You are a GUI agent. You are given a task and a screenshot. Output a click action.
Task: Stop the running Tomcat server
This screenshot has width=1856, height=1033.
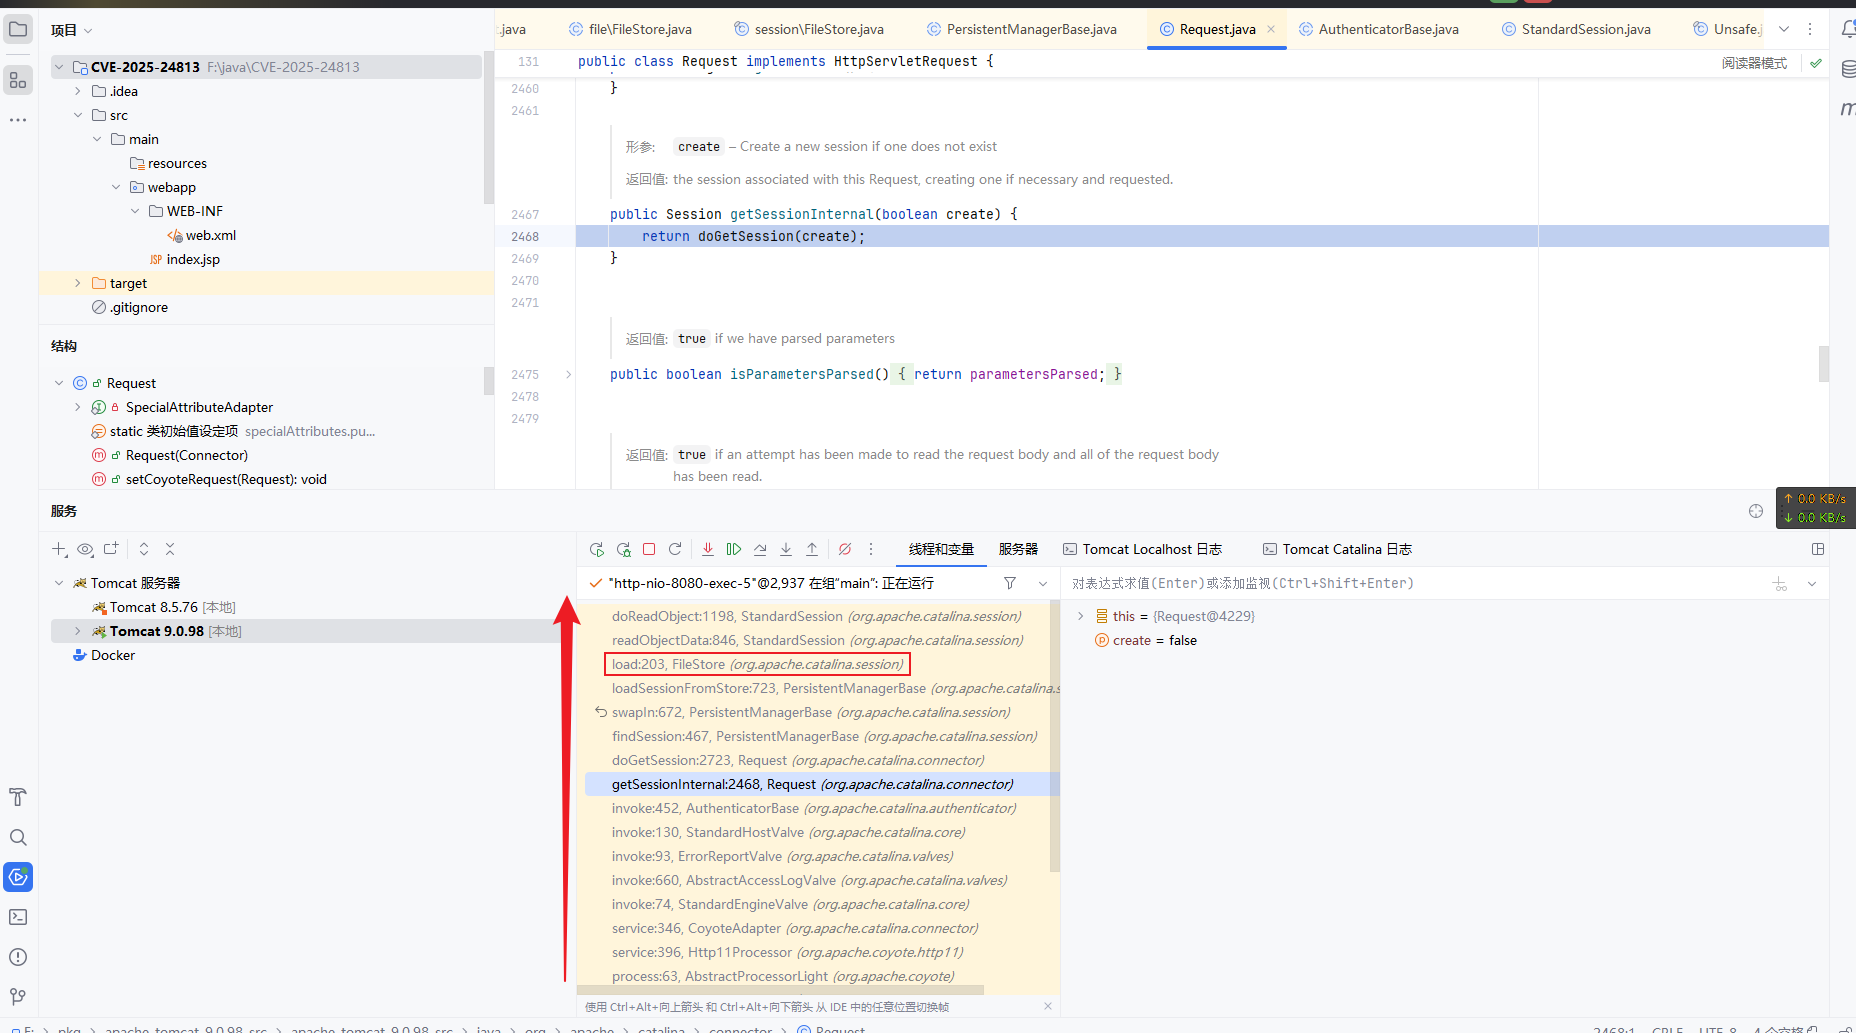click(x=649, y=549)
